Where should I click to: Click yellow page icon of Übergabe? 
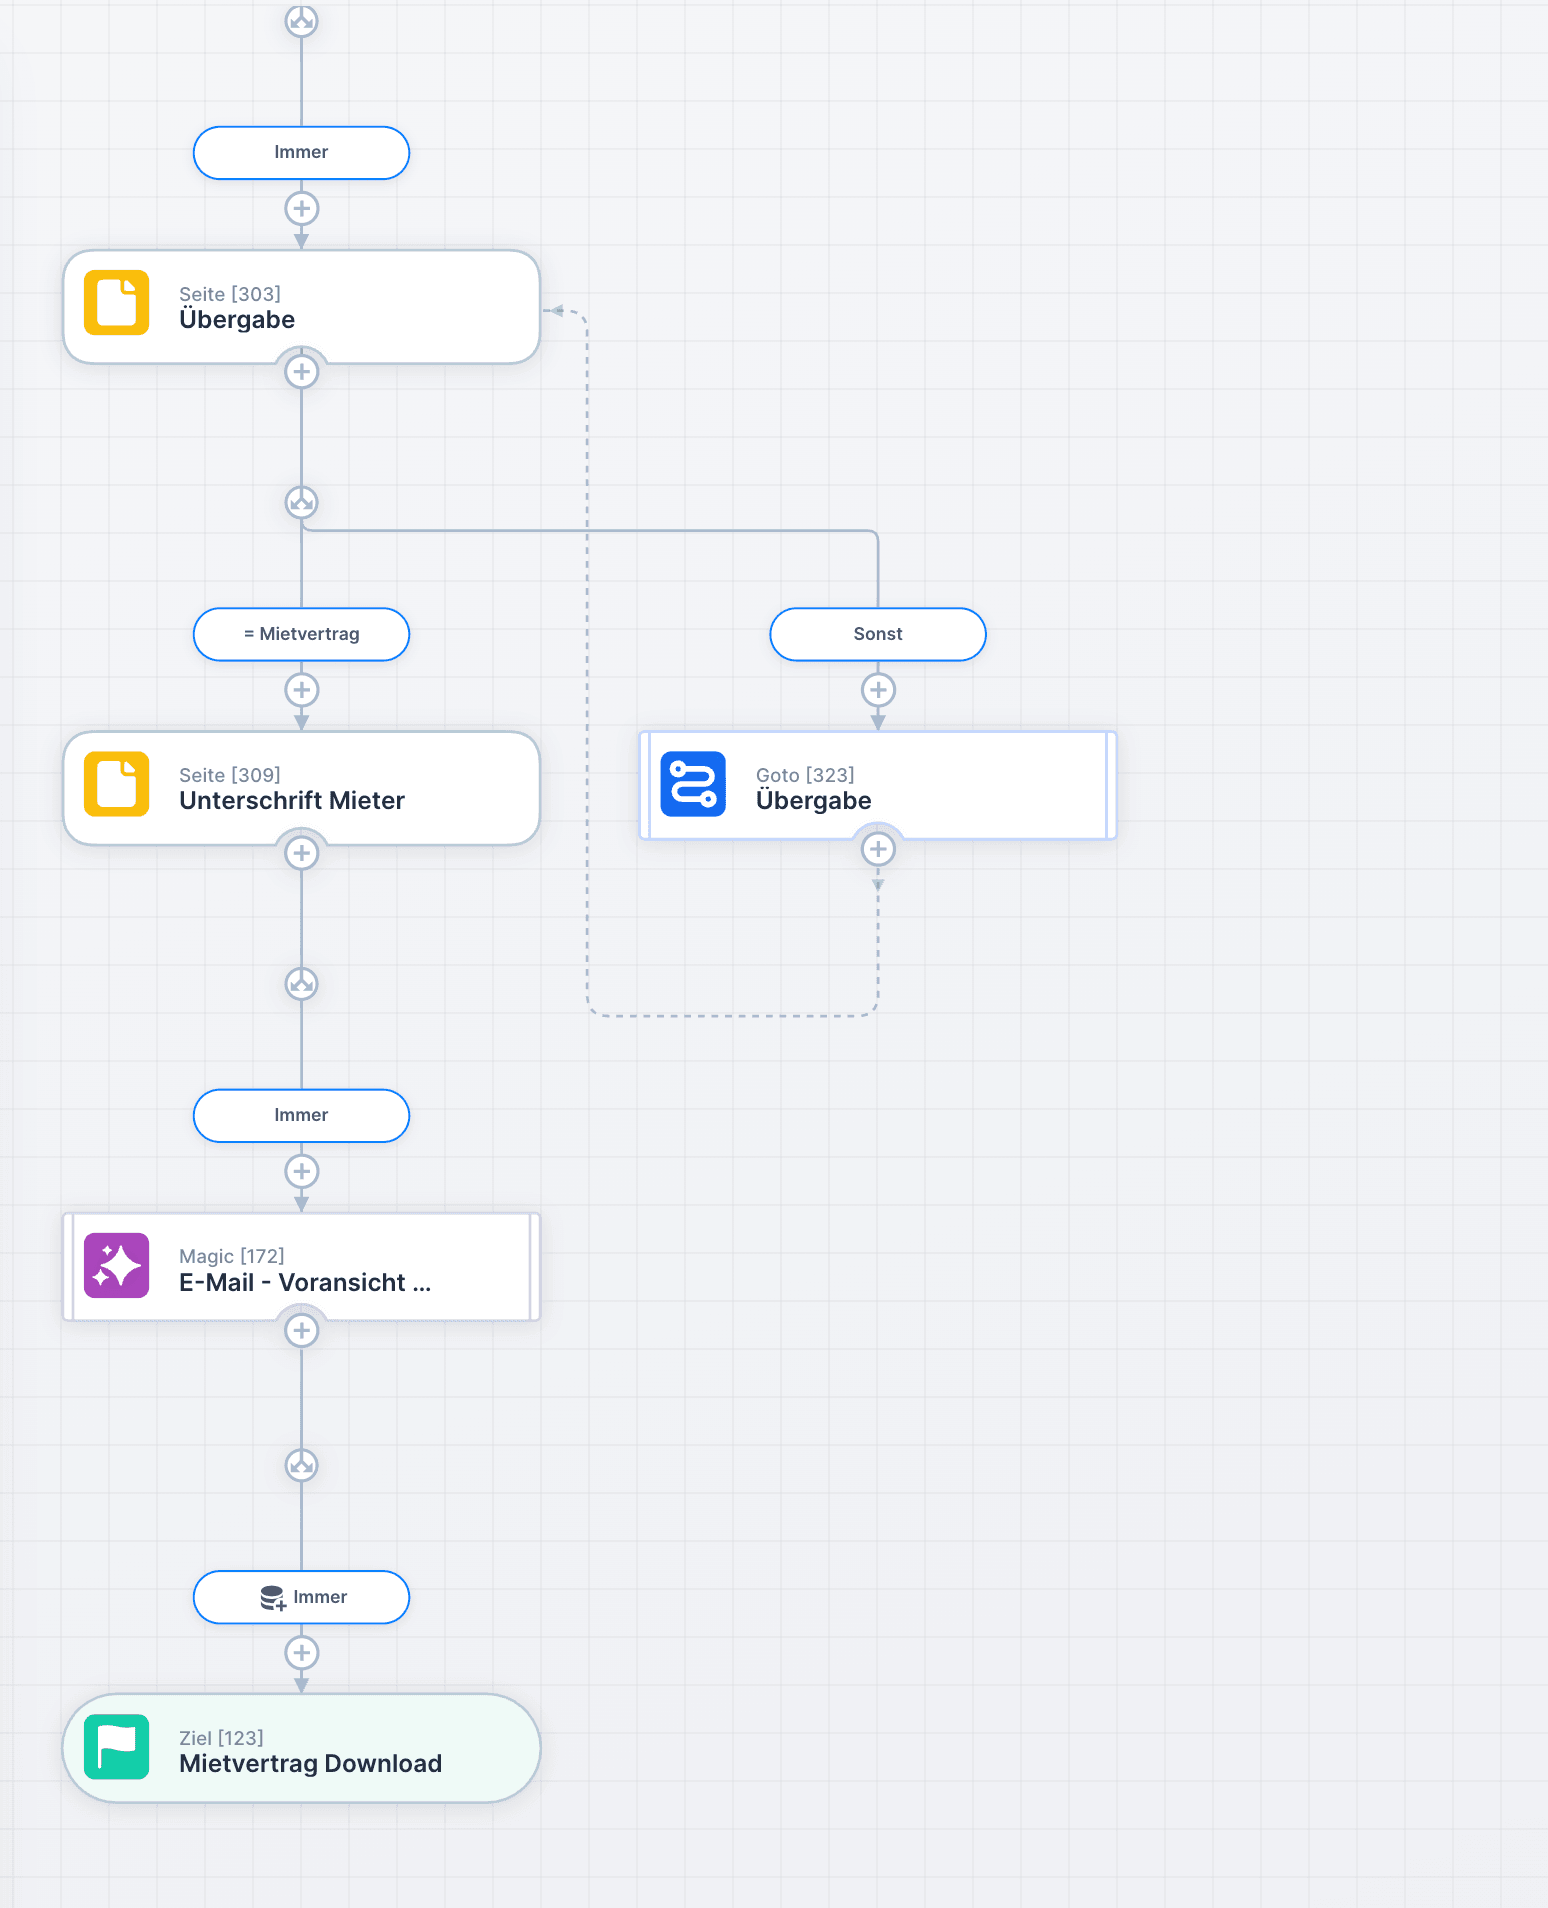click(117, 302)
